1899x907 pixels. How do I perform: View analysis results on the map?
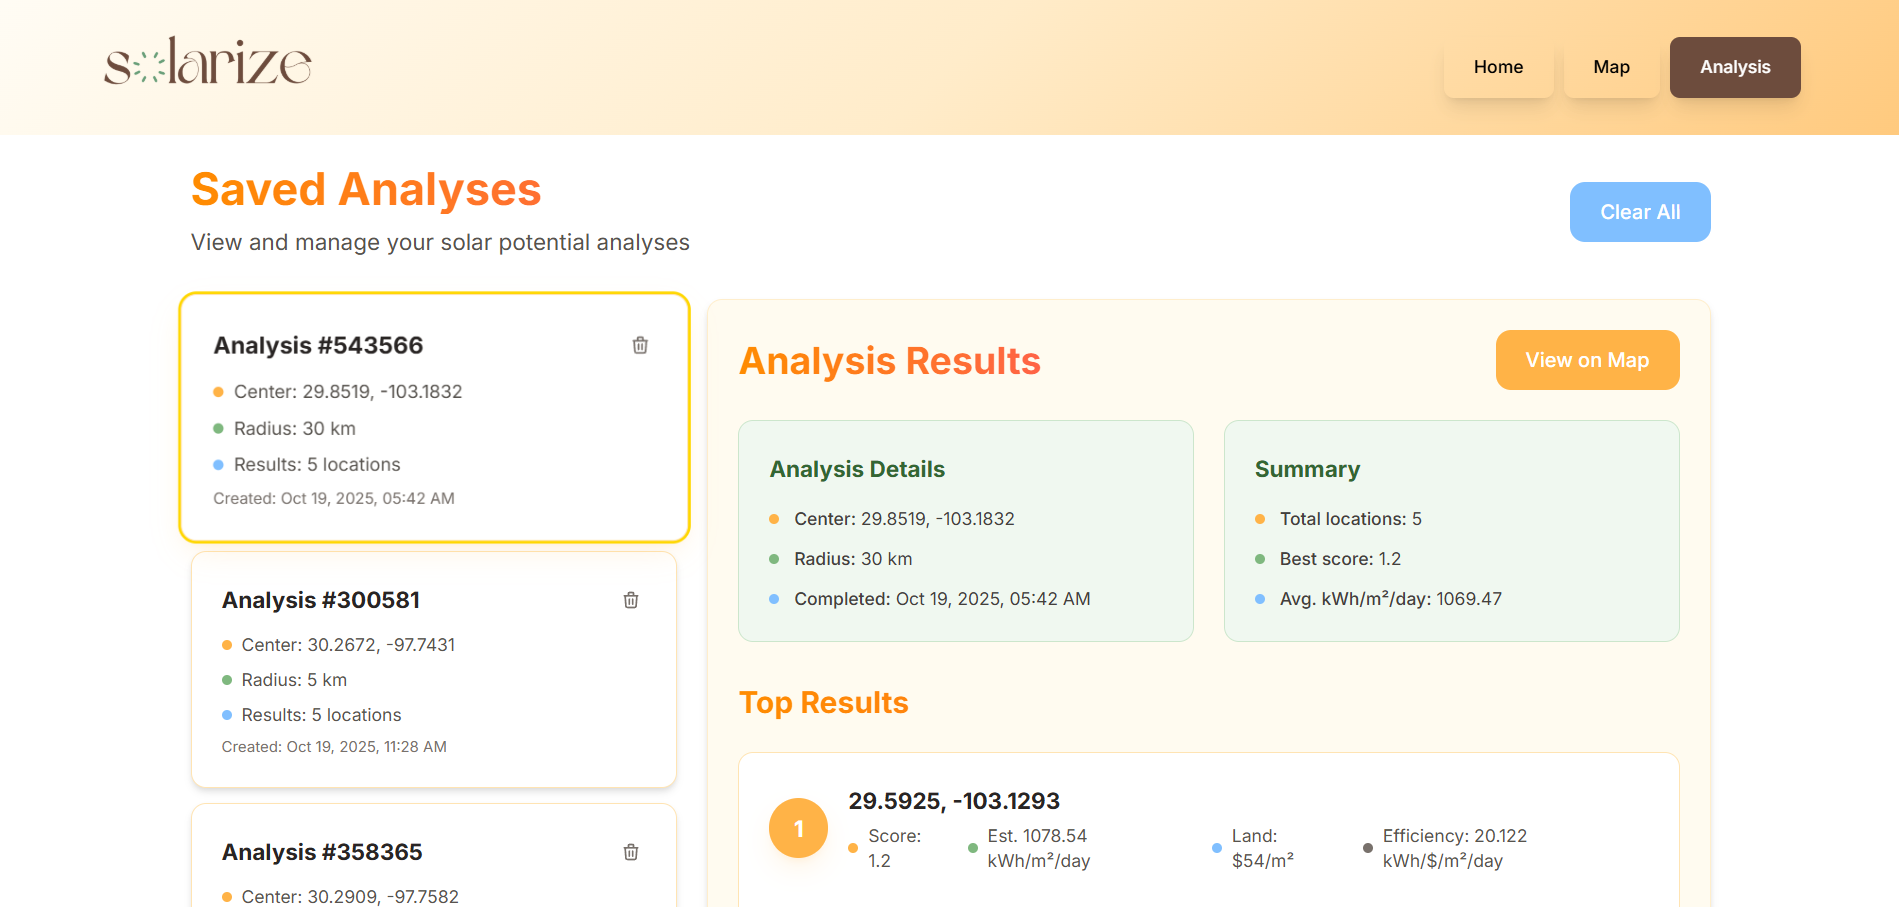[1587, 360]
